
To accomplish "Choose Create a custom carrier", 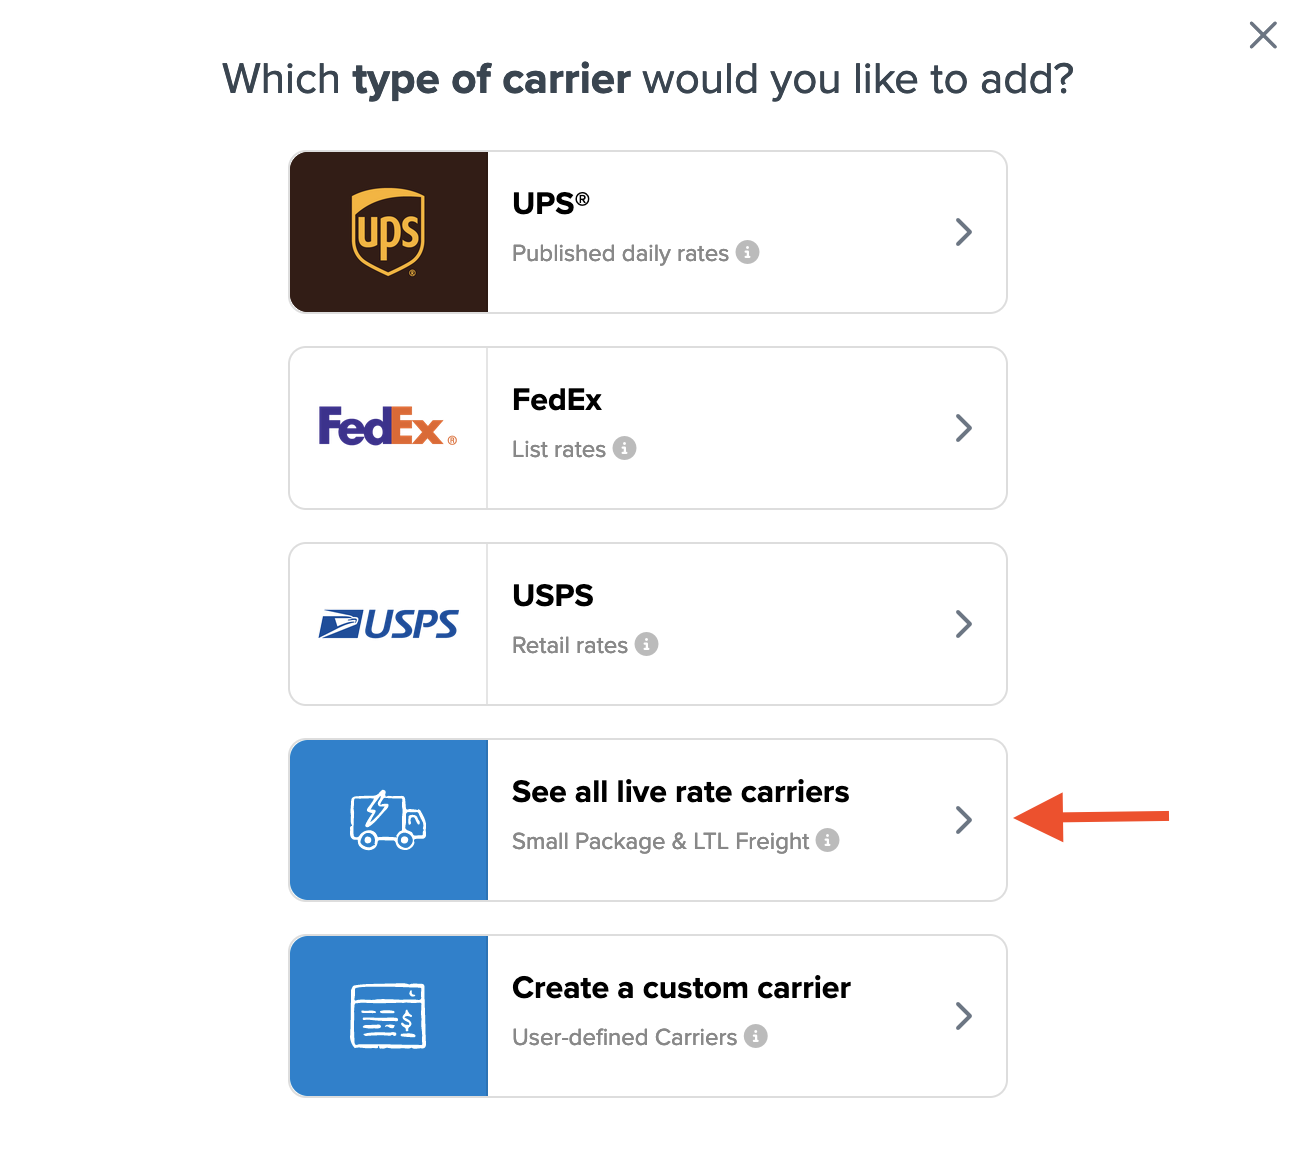I will tap(681, 988).
